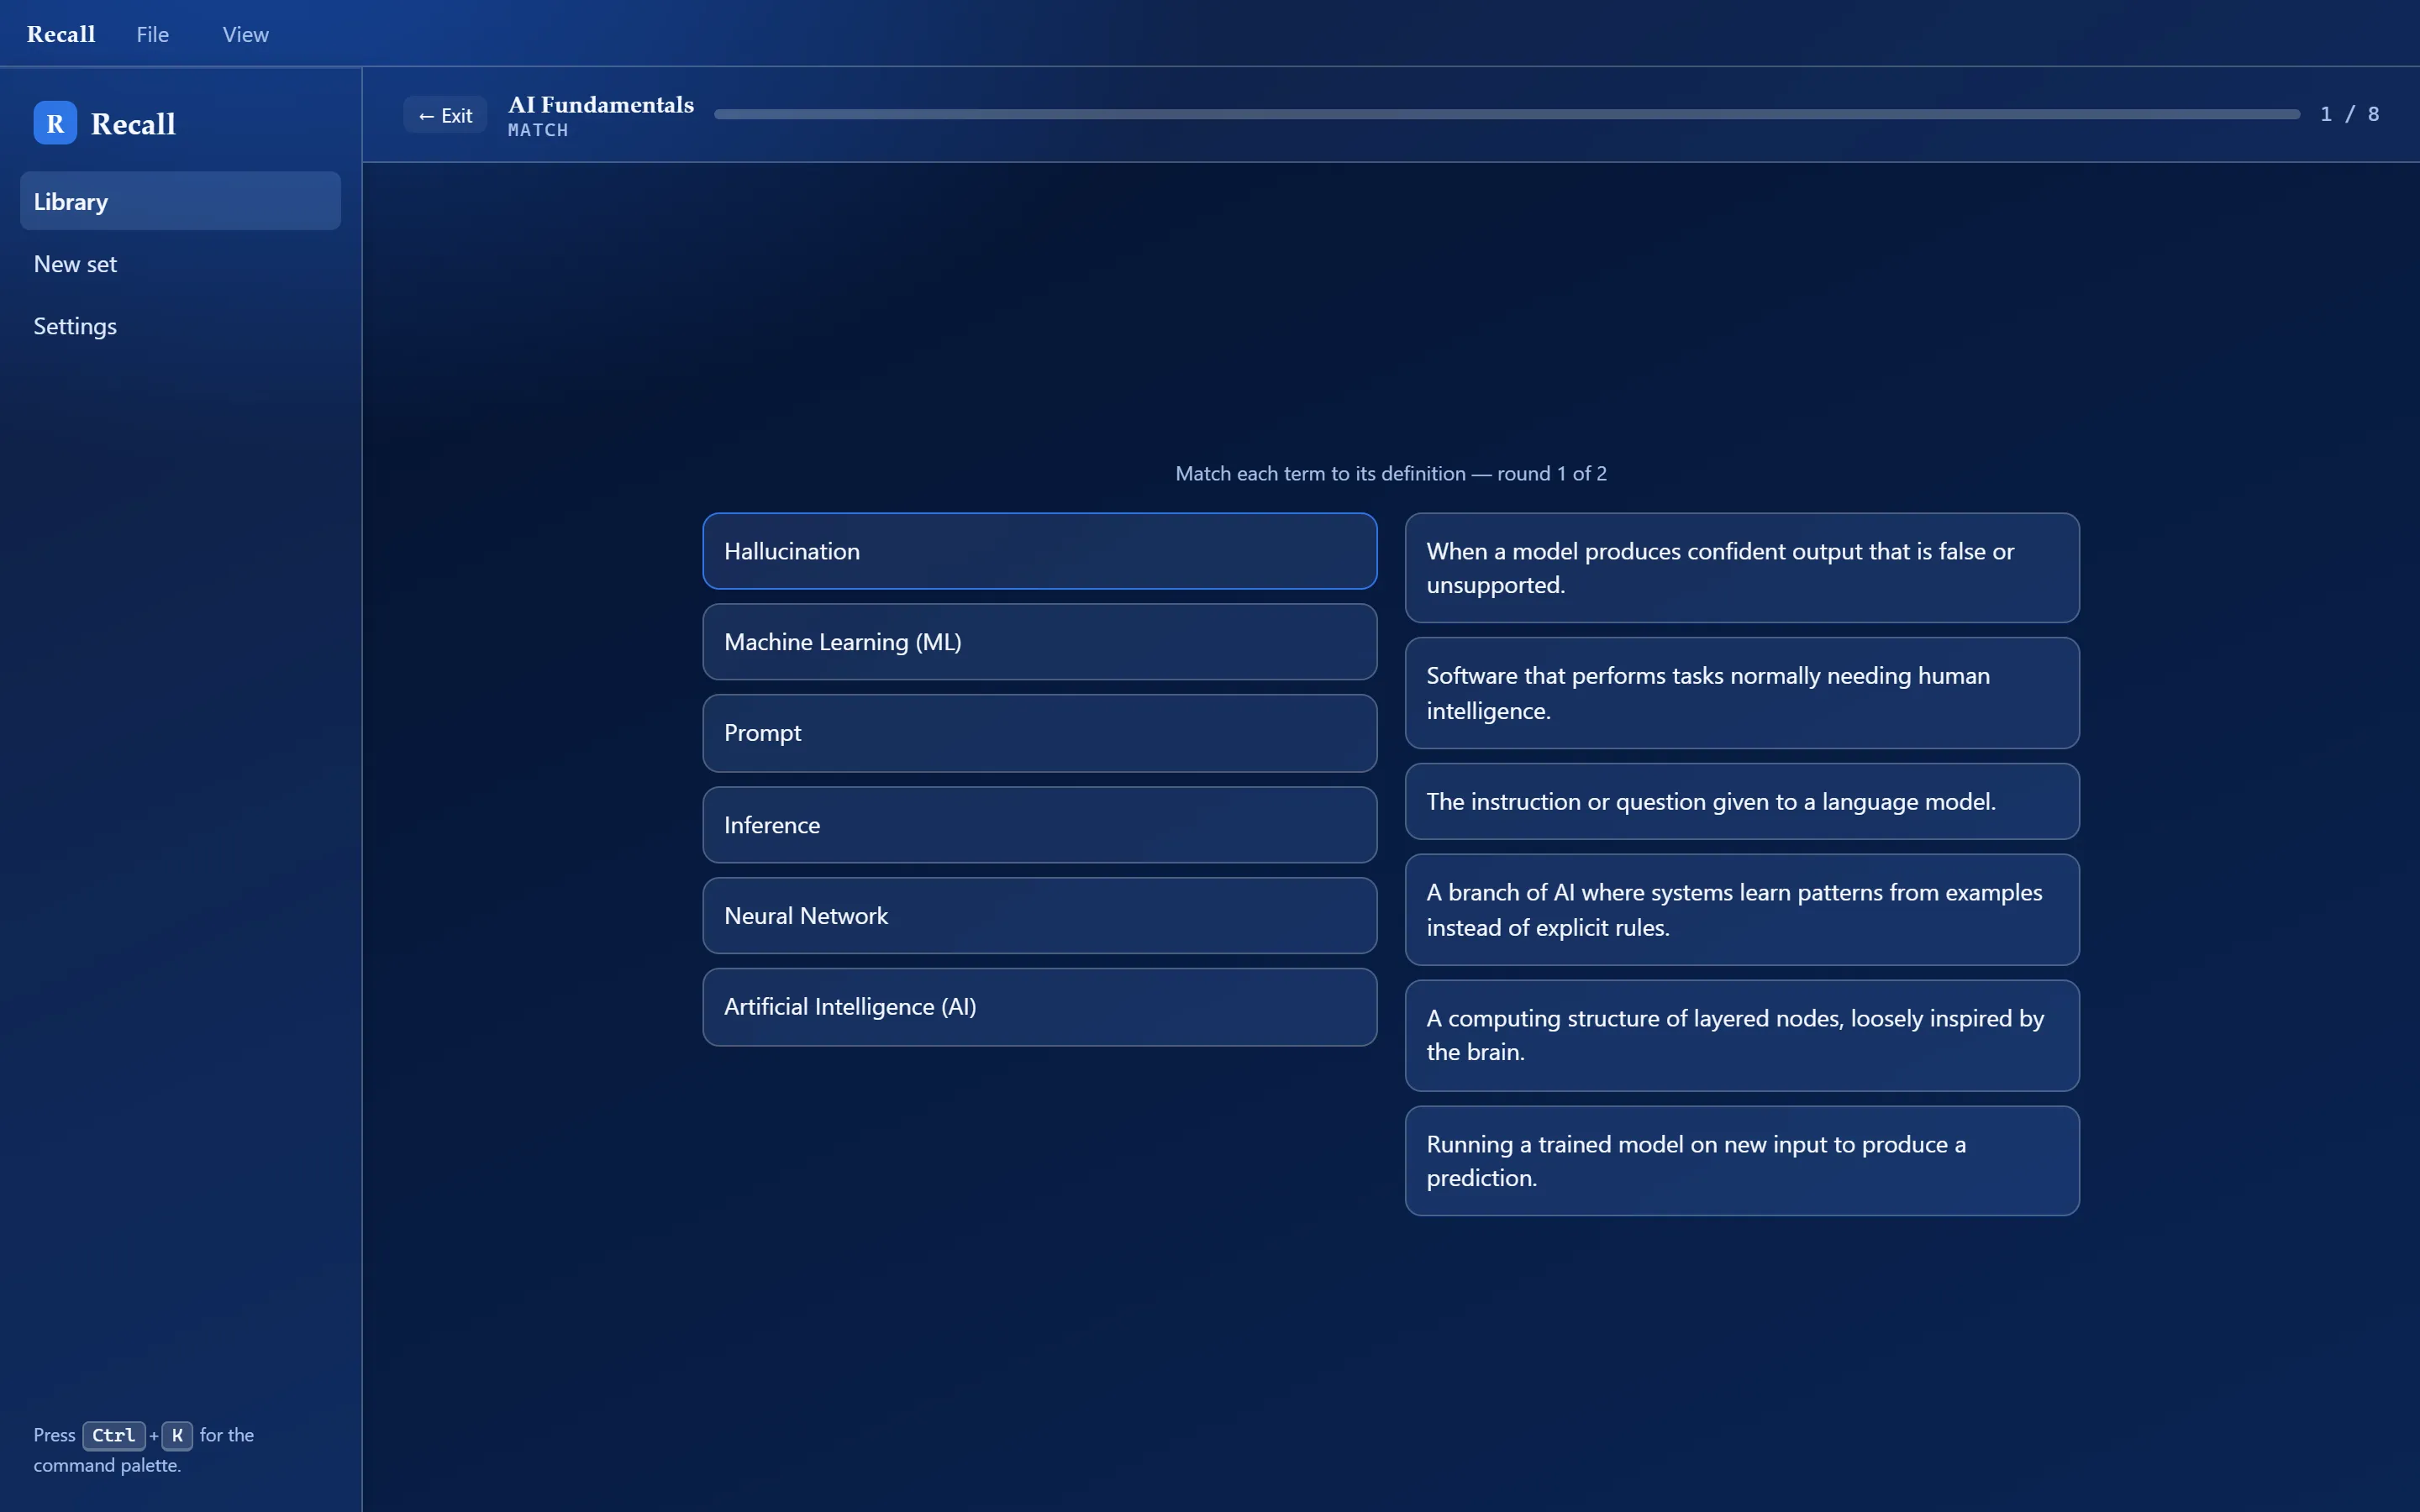Viewport: 2420px width, 1512px height.
Task: Click the Recall sidebar title text
Action: [133, 124]
